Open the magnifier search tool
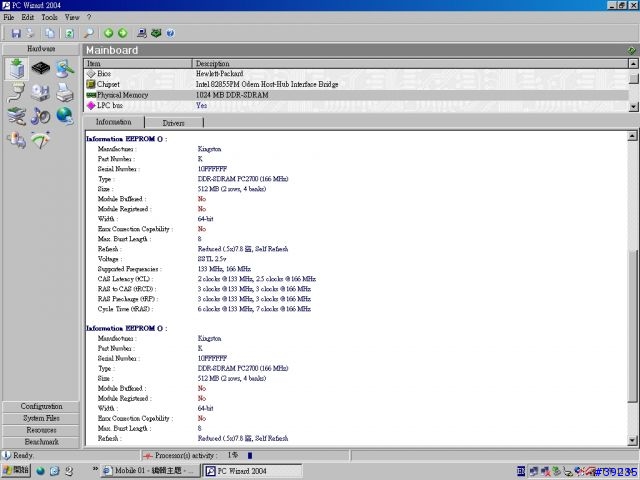 coord(89,33)
